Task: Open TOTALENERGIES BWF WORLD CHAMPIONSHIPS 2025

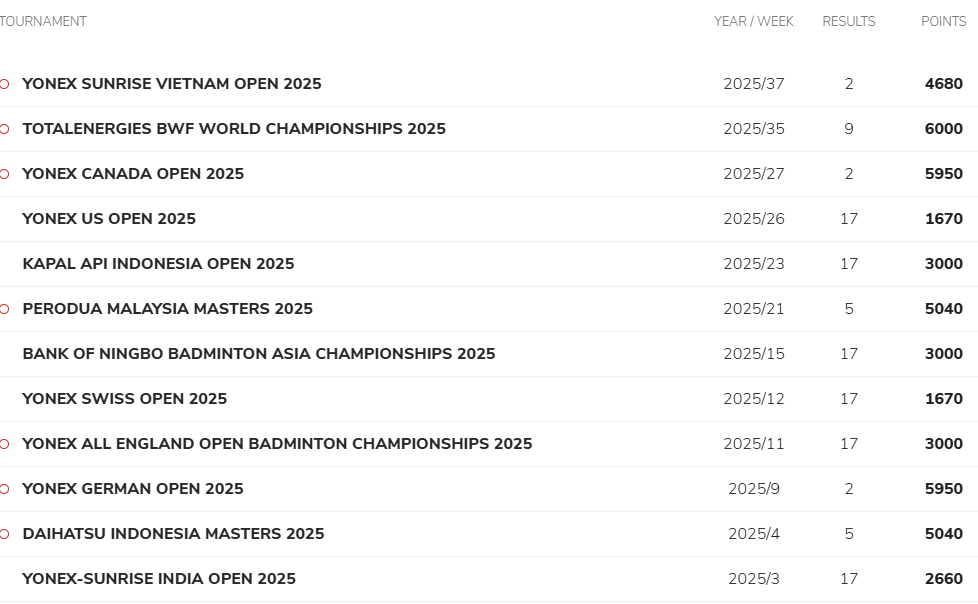Action: click(x=234, y=129)
